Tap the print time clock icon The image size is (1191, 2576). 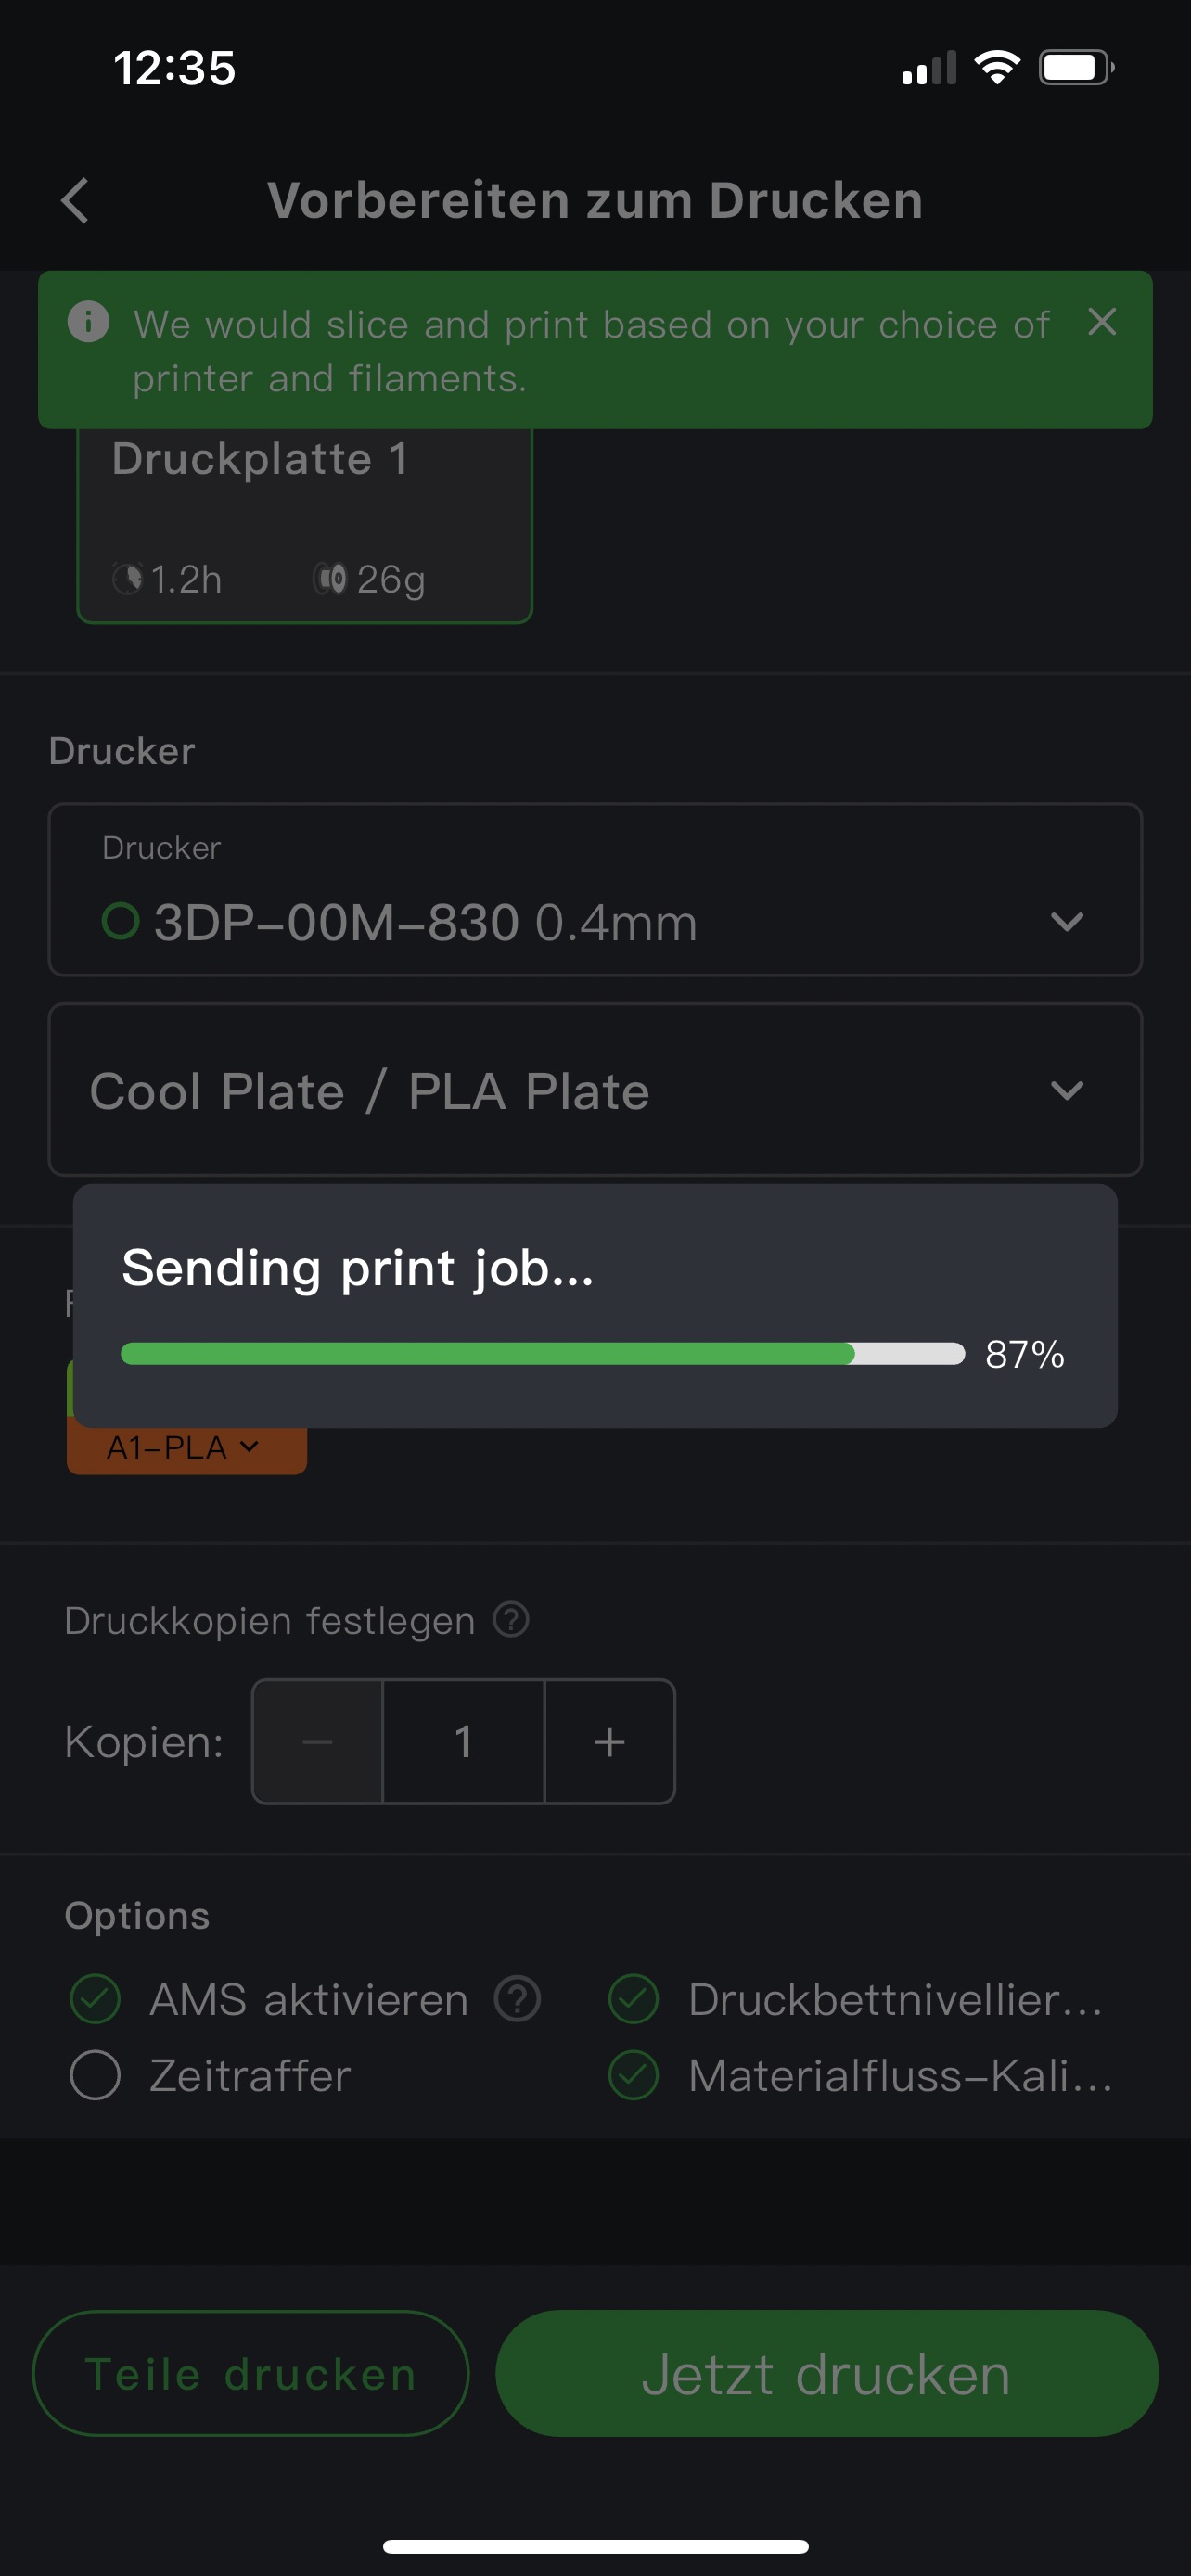click(x=128, y=579)
